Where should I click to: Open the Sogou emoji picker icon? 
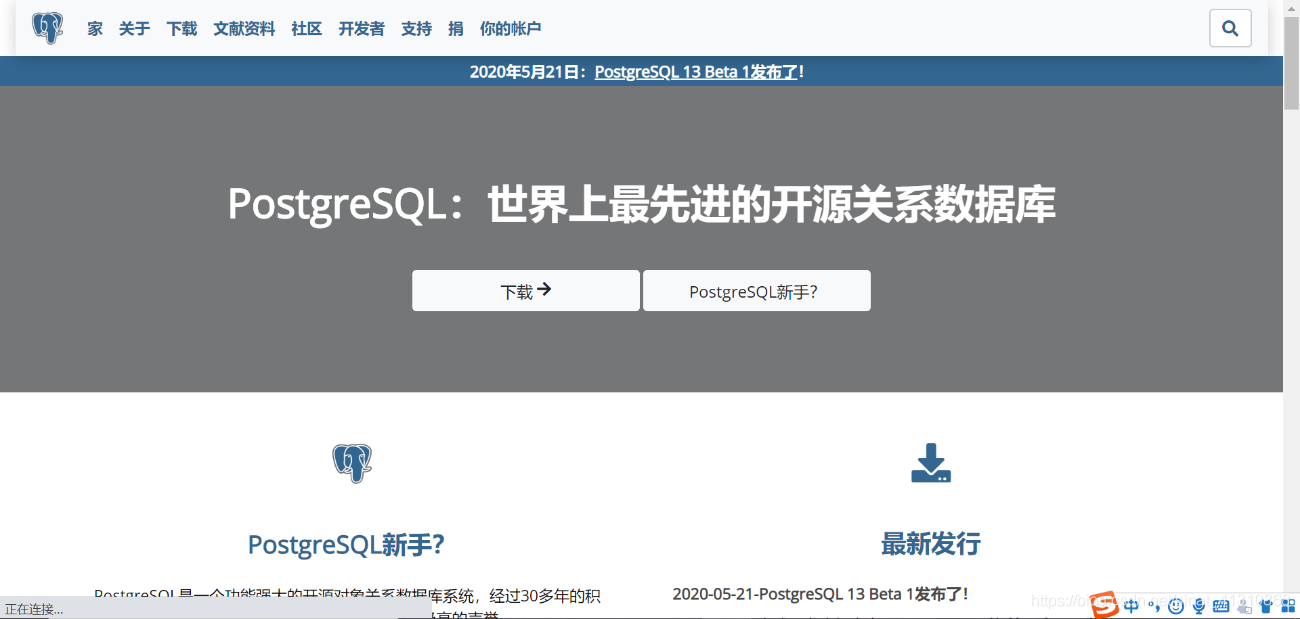point(1175,605)
